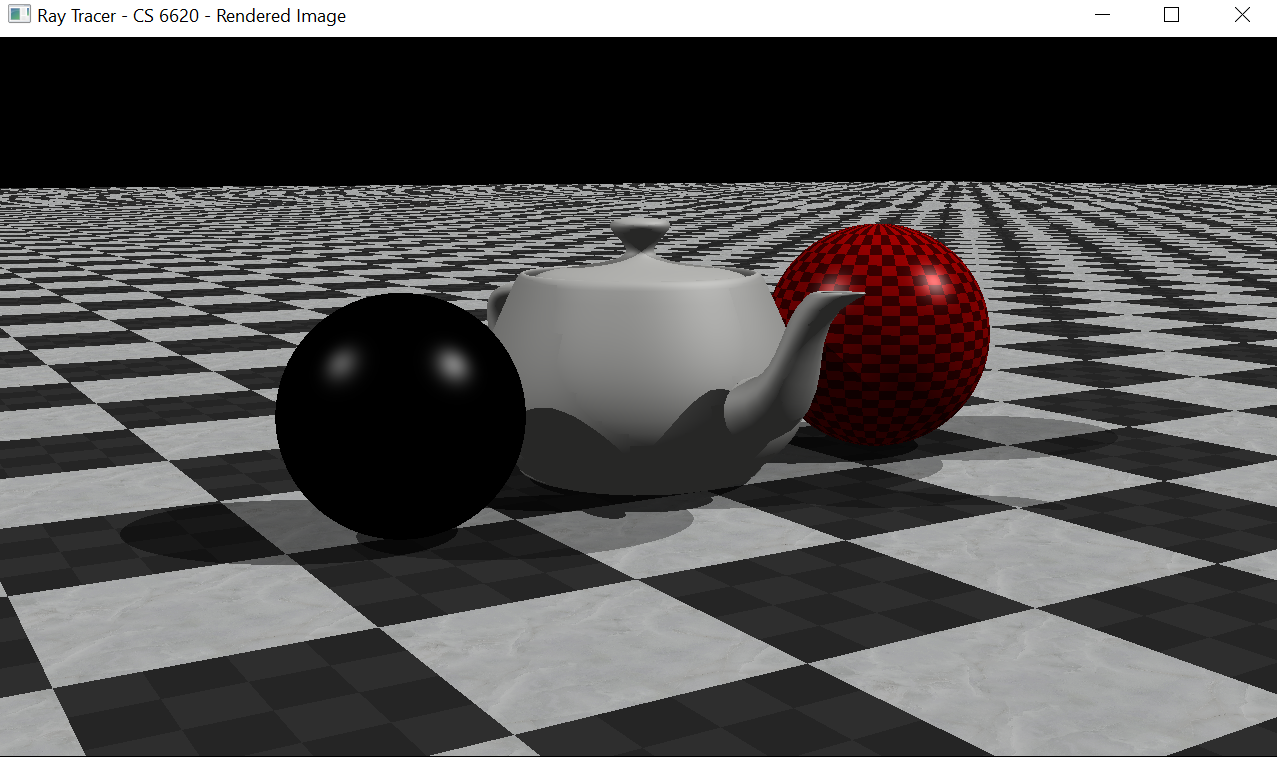Click the empty title bar area
This screenshot has width=1277, height=757.
[x=700, y=15]
